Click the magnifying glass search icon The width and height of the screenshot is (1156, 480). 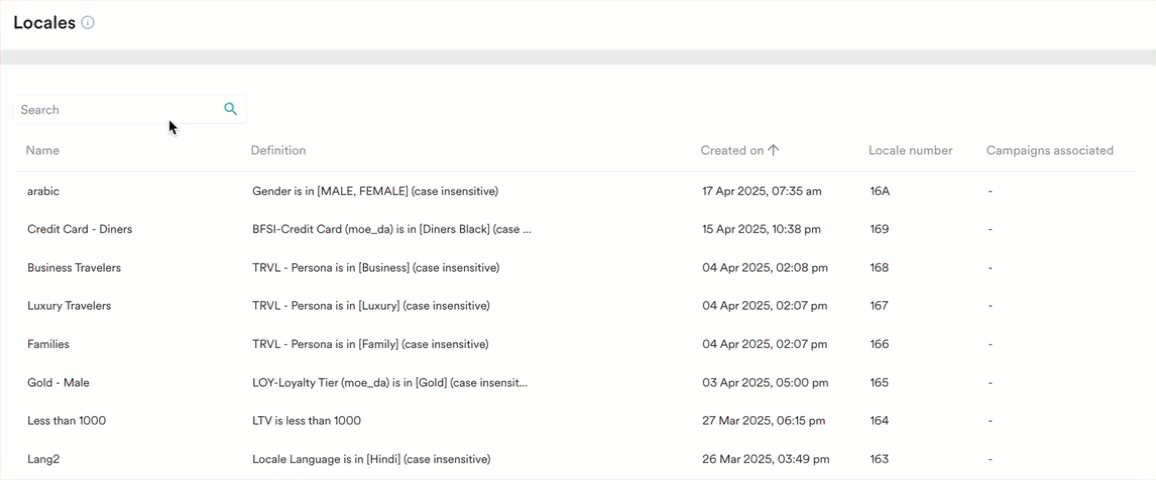point(231,109)
